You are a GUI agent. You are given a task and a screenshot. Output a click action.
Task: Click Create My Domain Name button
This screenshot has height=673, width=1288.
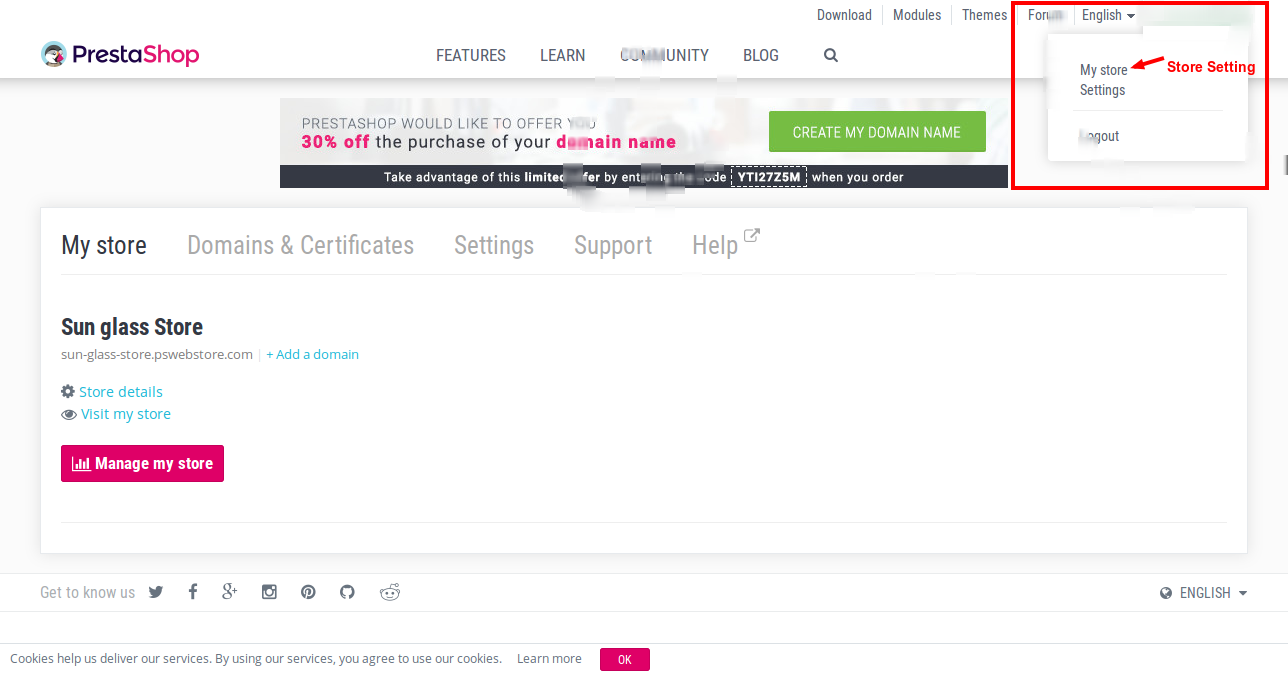coord(877,132)
